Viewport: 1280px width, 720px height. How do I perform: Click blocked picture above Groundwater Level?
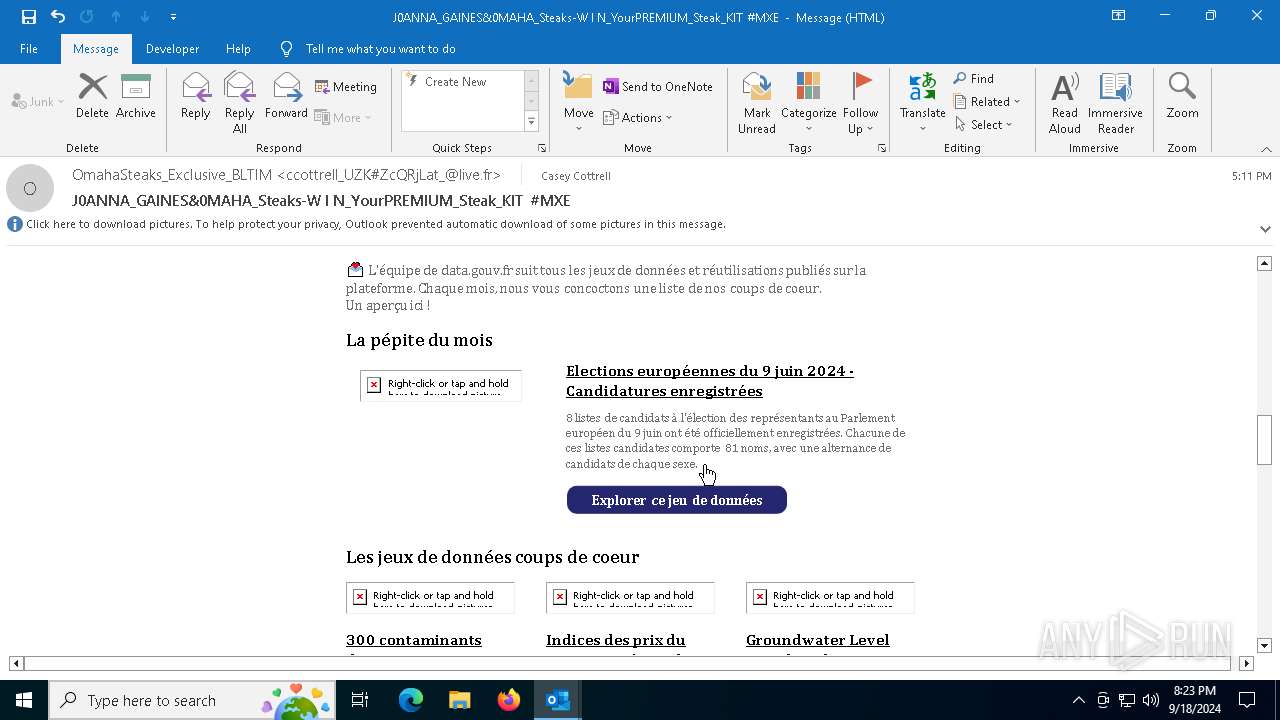(x=830, y=597)
